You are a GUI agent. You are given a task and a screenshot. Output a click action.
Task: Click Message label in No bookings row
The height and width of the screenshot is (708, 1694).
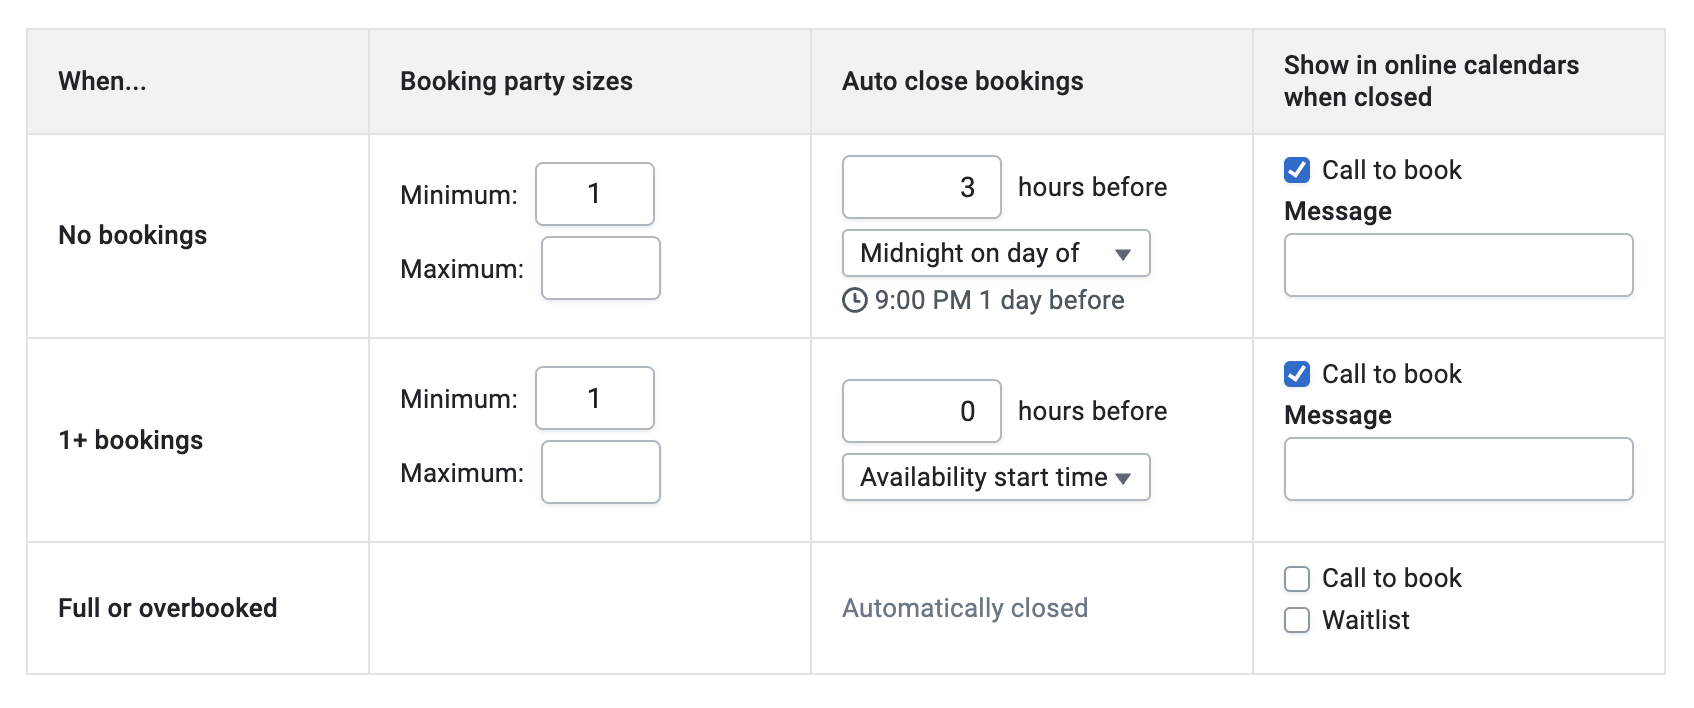point(1338,211)
